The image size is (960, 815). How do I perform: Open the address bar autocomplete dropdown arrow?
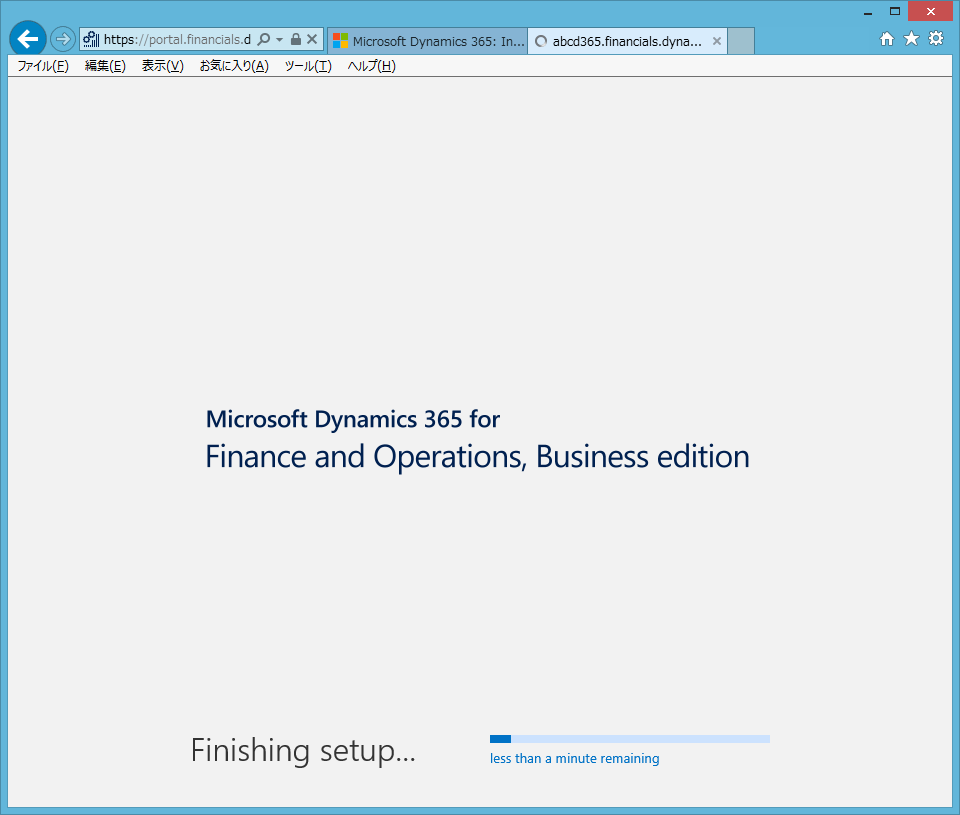coord(279,39)
